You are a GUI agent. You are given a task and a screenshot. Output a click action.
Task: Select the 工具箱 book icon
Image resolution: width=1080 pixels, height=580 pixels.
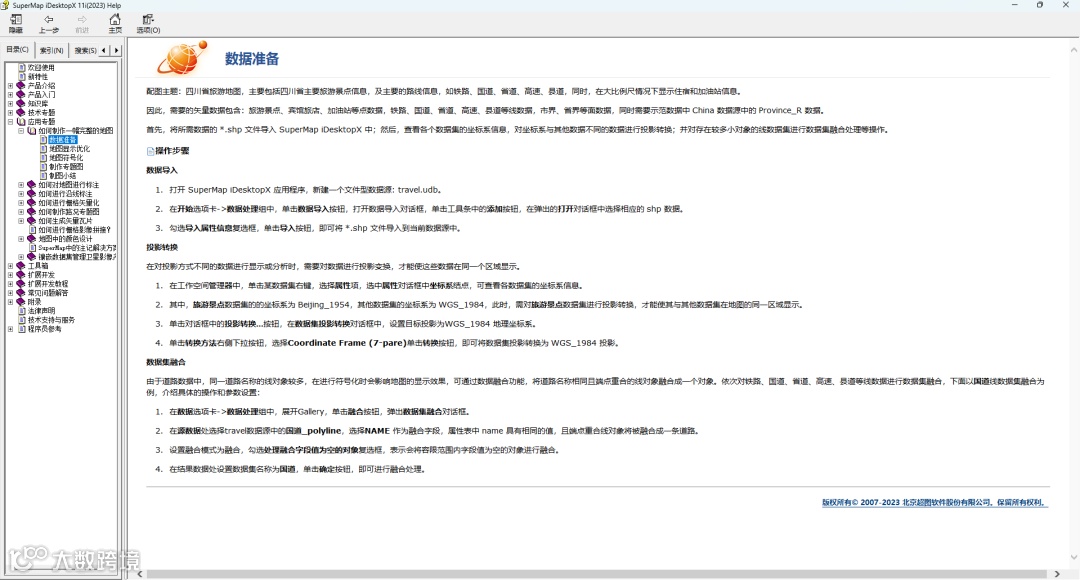click(21, 265)
